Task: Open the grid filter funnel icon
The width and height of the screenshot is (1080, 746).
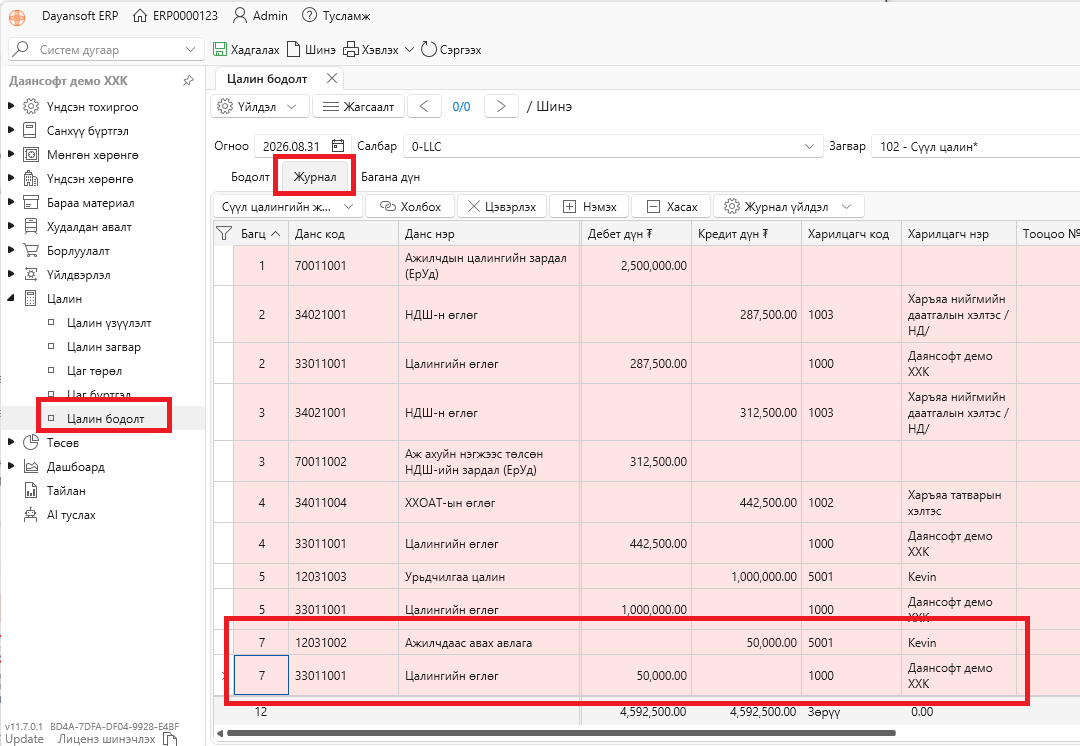Action: click(223, 234)
